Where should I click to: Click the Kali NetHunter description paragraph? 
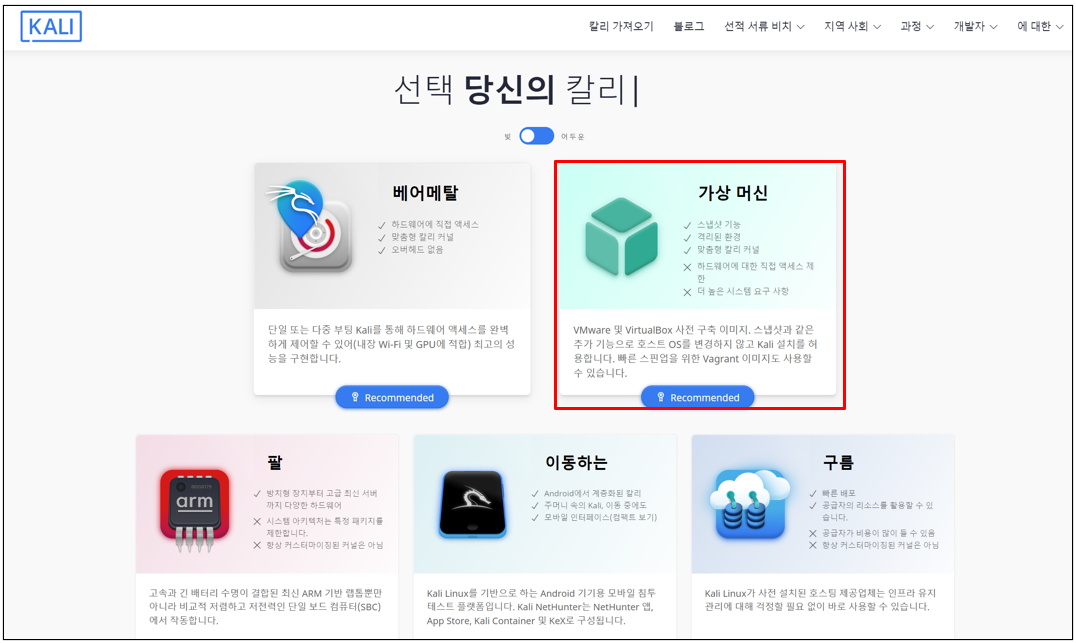point(542,607)
